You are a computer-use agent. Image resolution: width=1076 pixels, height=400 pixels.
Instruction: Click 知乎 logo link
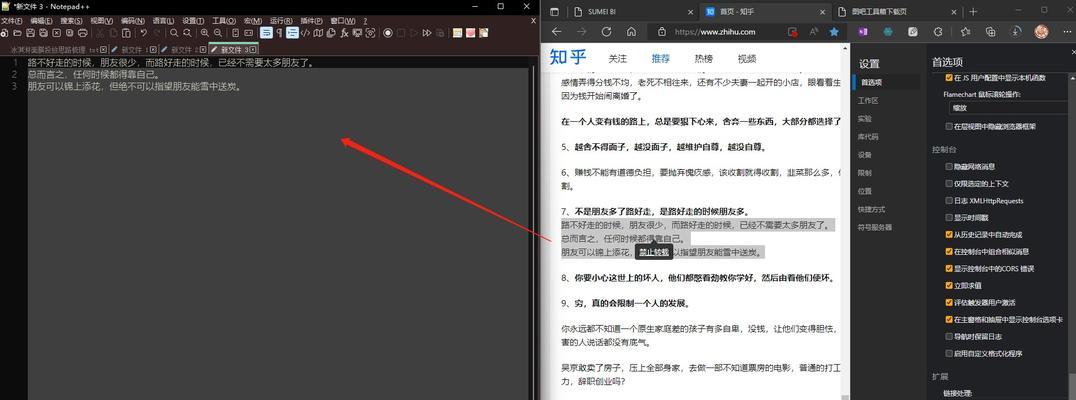coord(568,58)
